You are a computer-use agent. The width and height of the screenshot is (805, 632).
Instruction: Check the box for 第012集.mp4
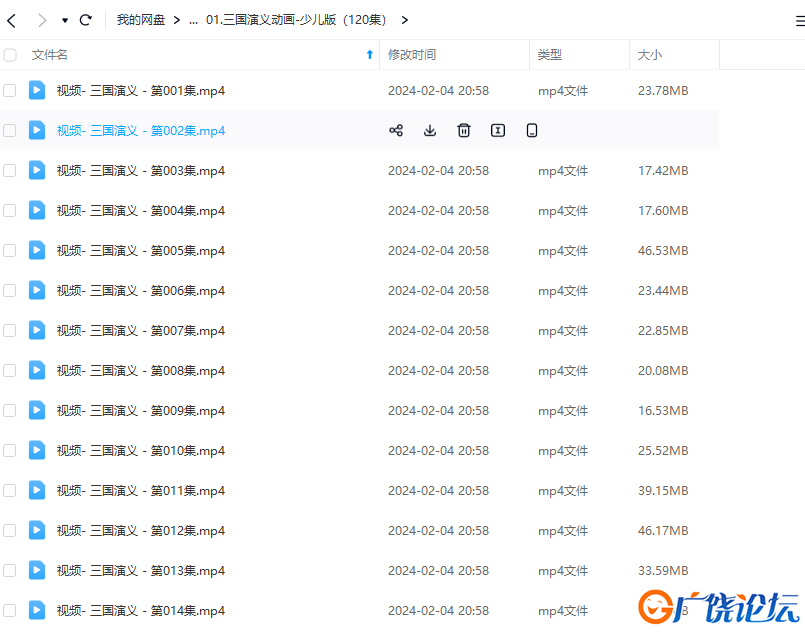(10, 531)
